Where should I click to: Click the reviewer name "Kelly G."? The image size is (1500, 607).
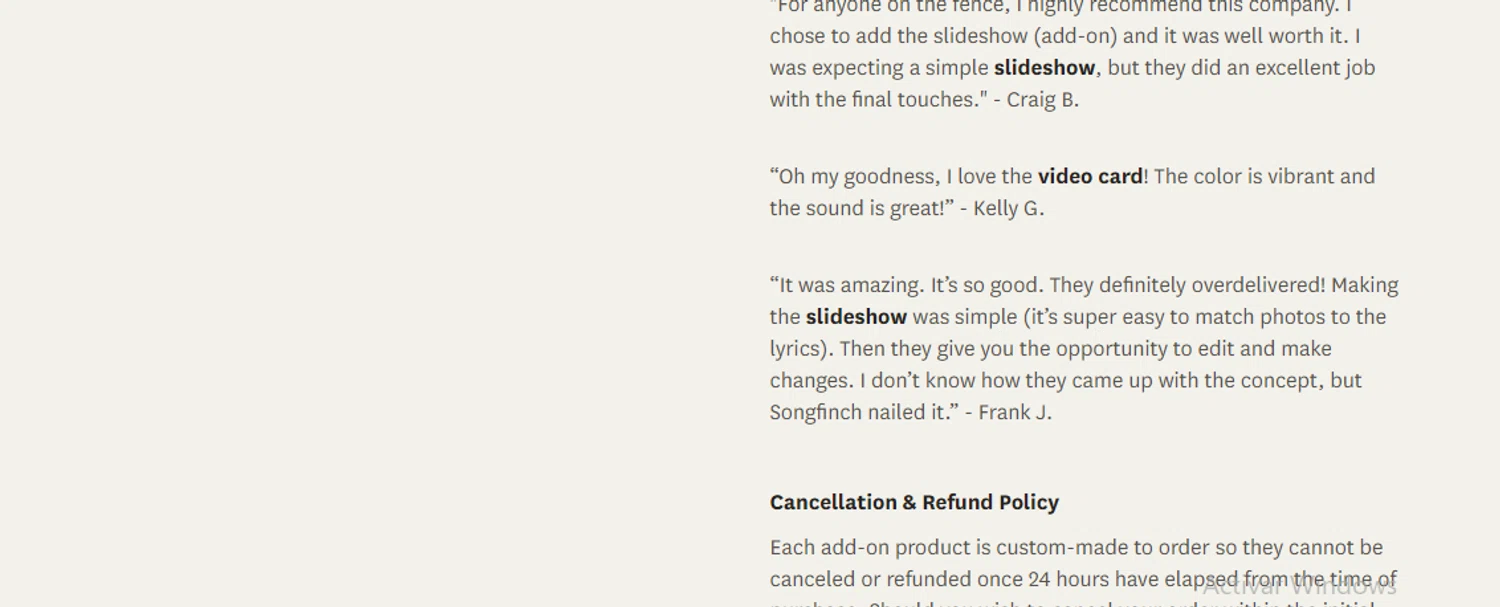(x=1008, y=209)
